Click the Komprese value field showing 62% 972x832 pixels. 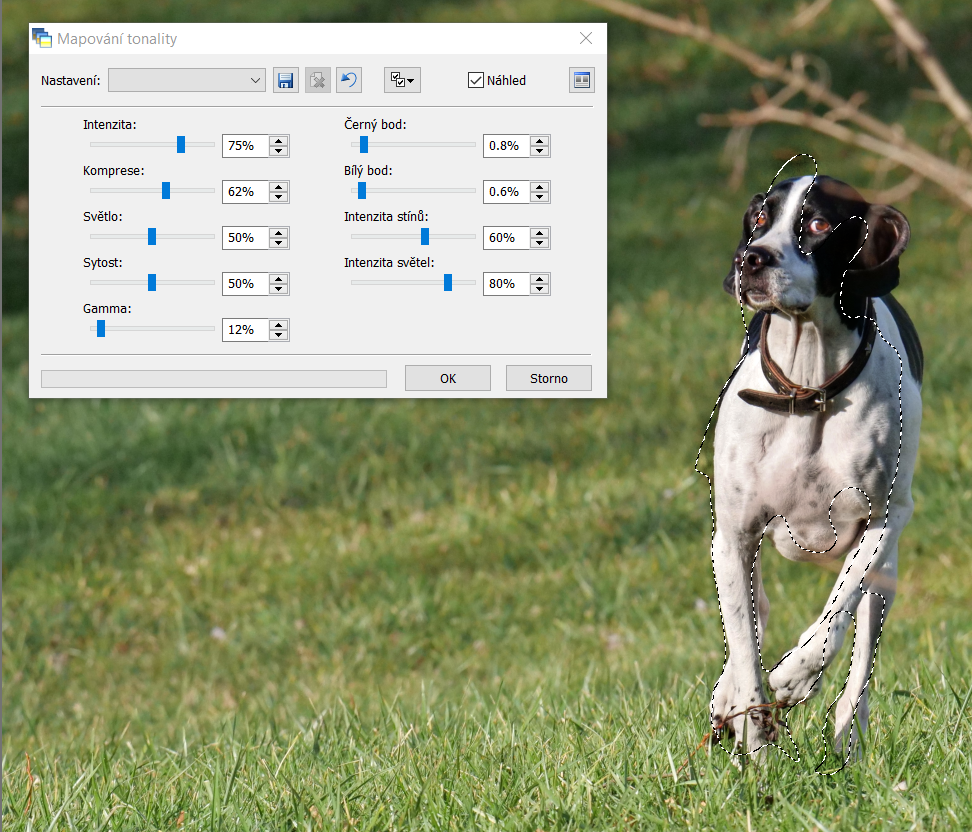click(245, 192)
